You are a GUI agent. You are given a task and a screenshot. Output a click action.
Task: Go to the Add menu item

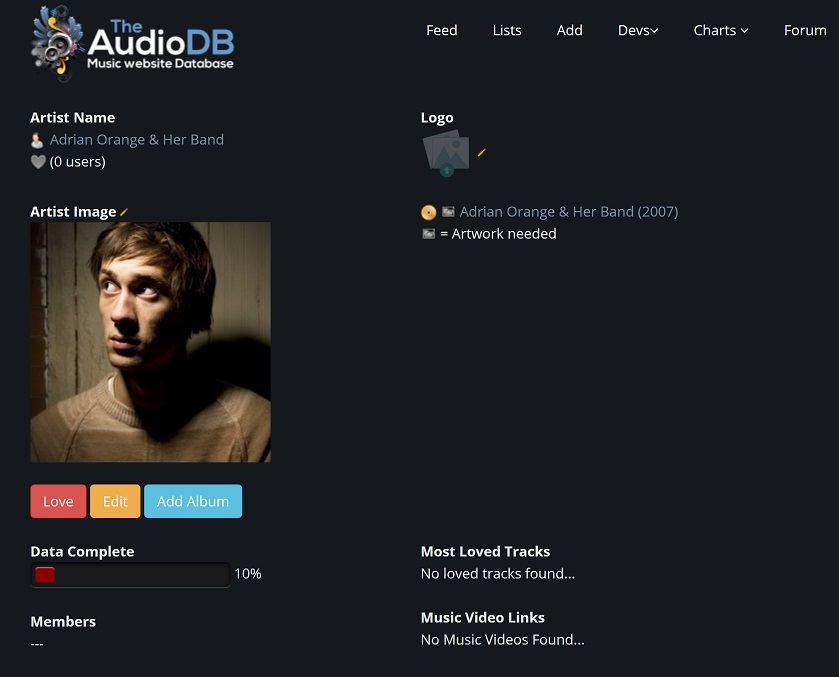click(569, 31)
